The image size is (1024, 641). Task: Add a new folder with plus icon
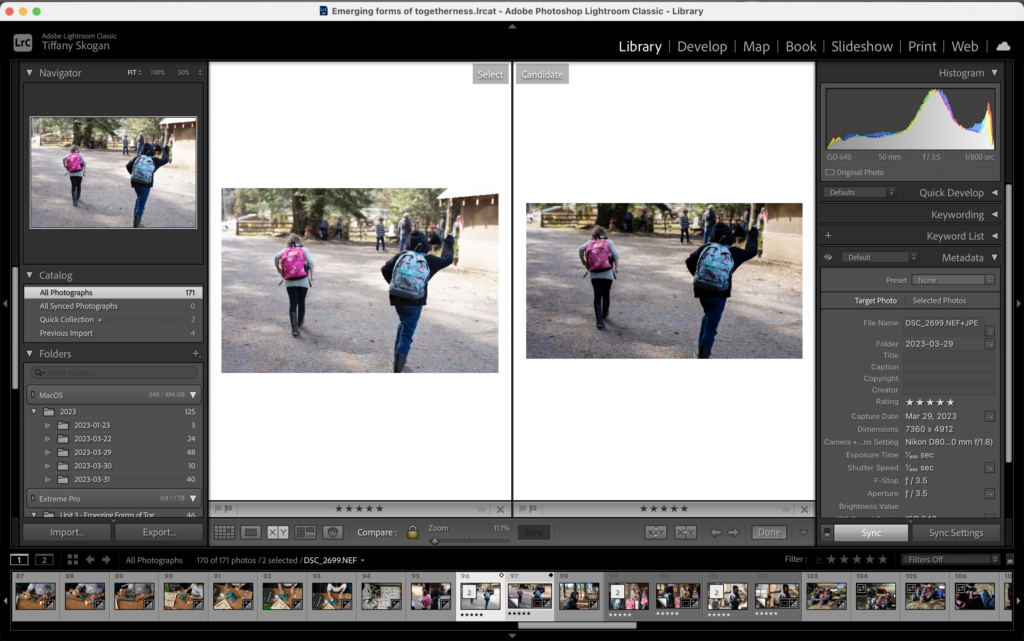click(x=195, y=353)
